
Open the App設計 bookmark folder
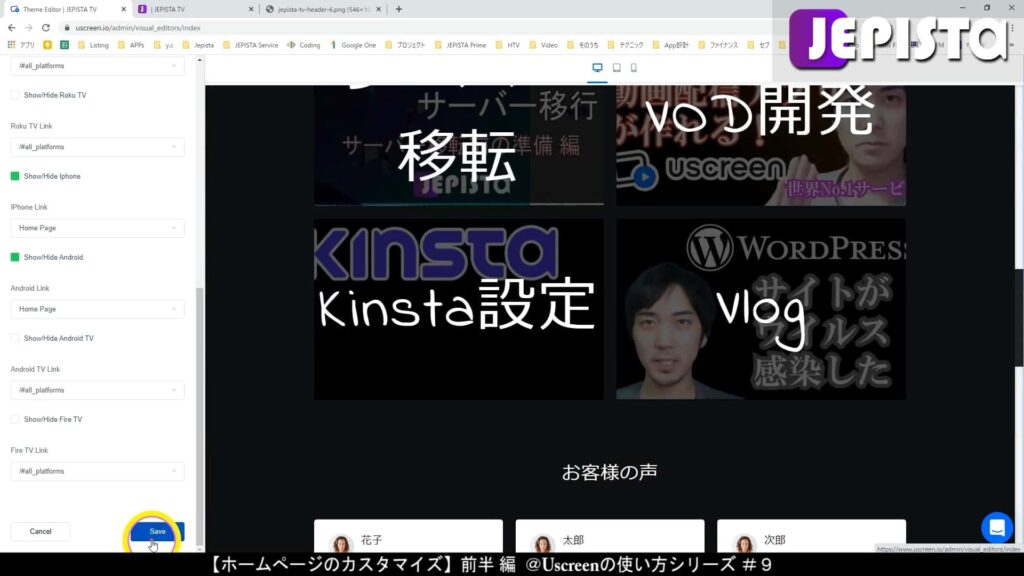pyautogui.click(x=670, y=45)
